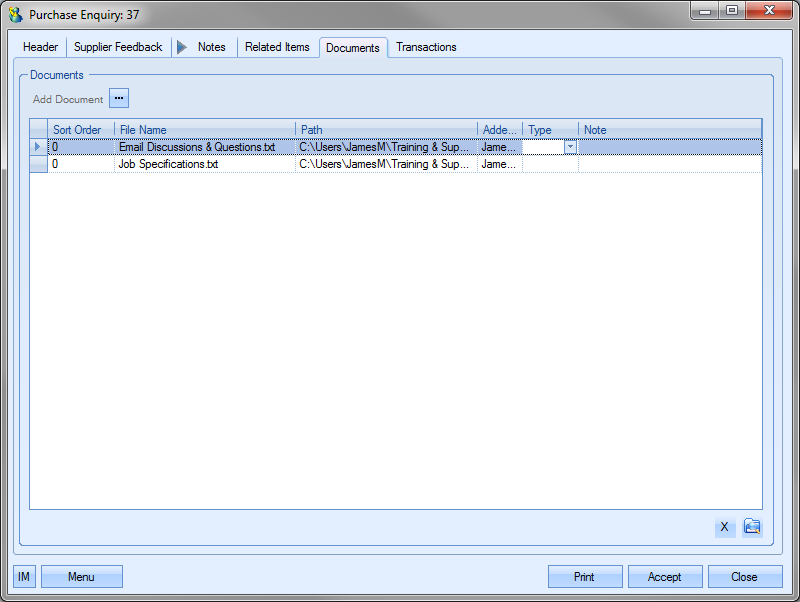Select the Documents tab
The image size is (800, 602).
[x=353, y=47]
